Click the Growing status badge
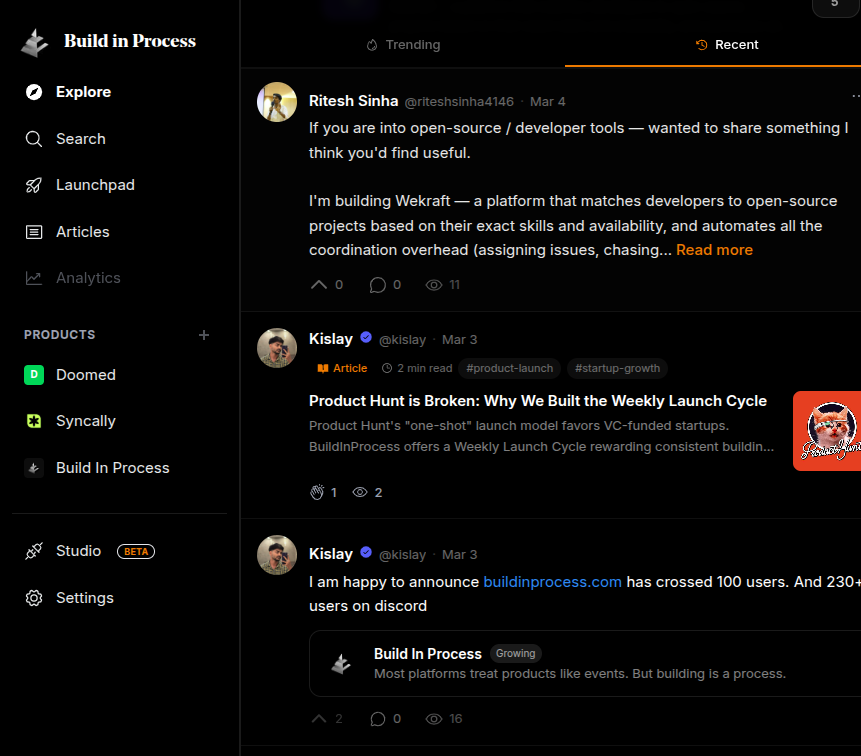Viewport: 861px width, 756px height. click(515, 653)
